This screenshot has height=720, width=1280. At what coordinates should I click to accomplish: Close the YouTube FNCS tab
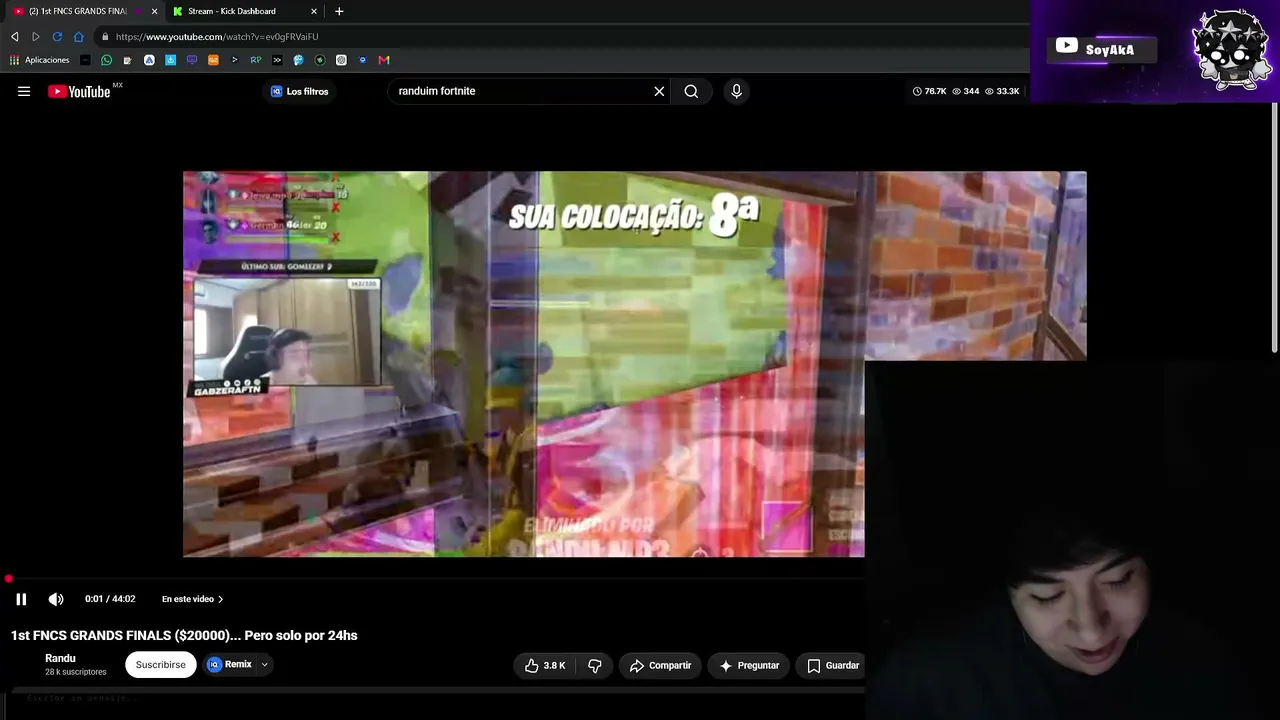point(154,11)
